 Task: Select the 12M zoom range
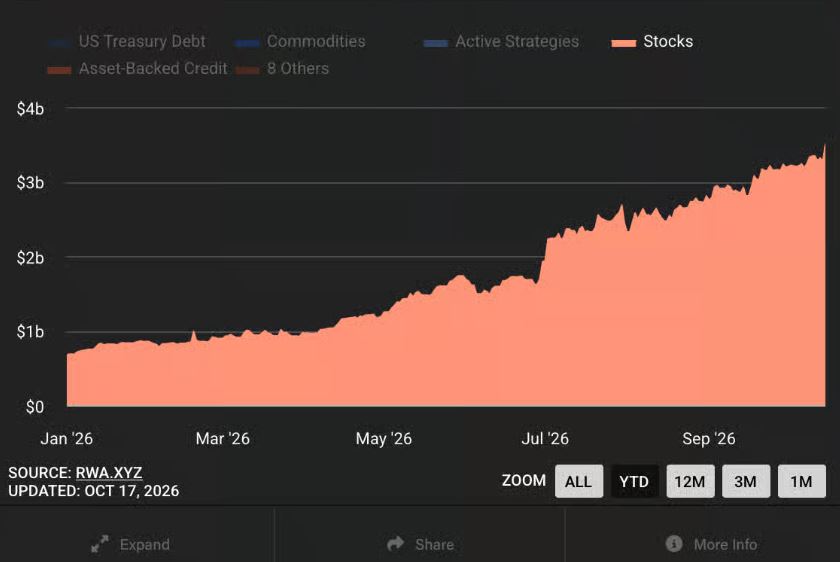click(x=690, y=481)
